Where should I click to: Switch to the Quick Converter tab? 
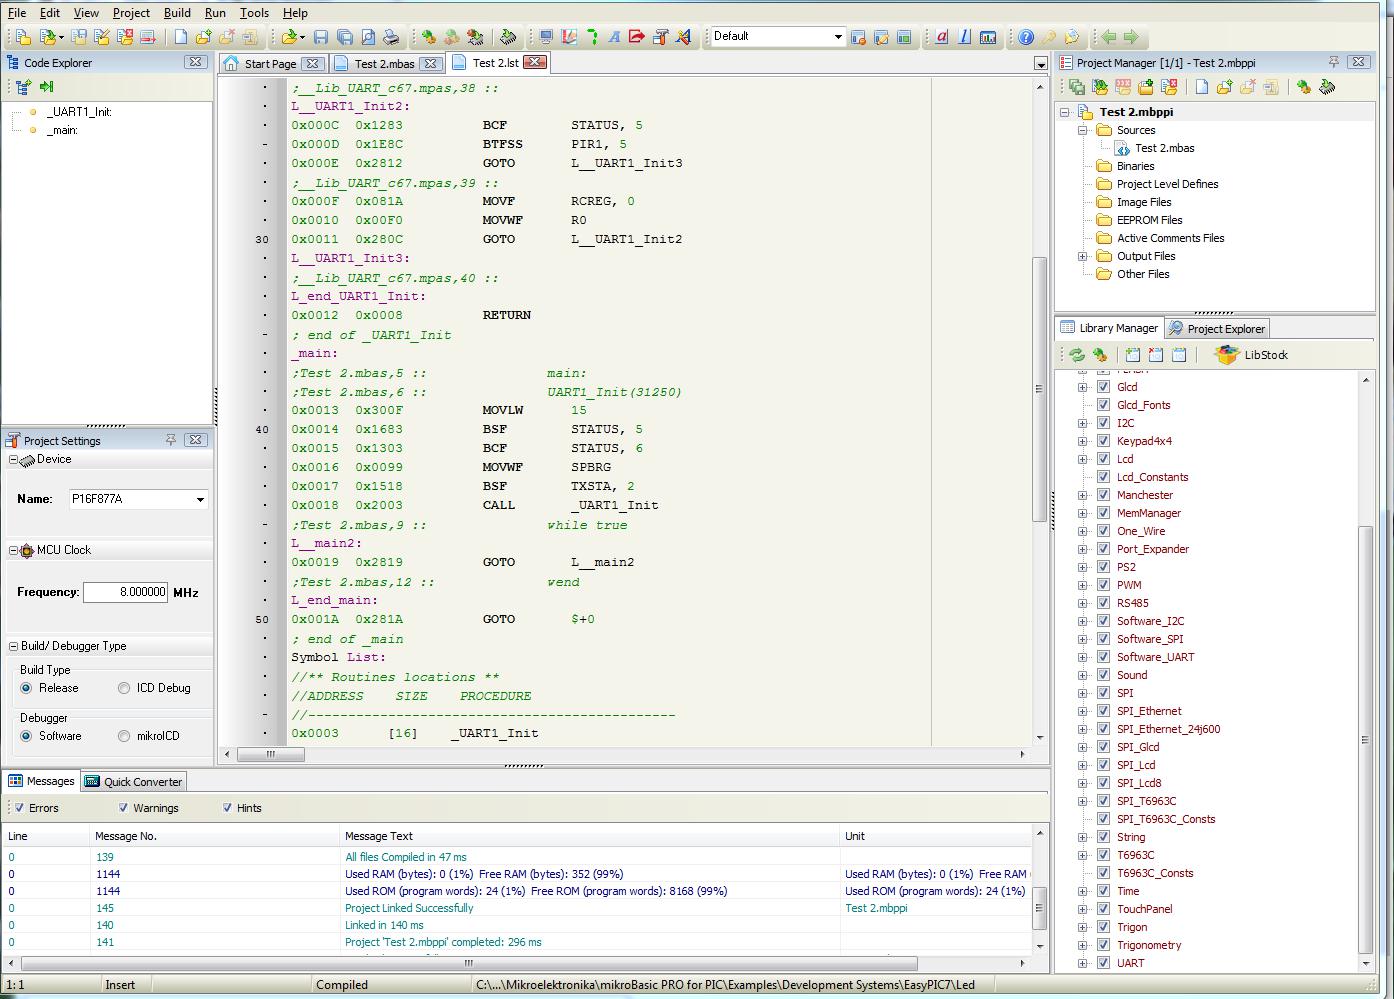[x=134, y=782]
